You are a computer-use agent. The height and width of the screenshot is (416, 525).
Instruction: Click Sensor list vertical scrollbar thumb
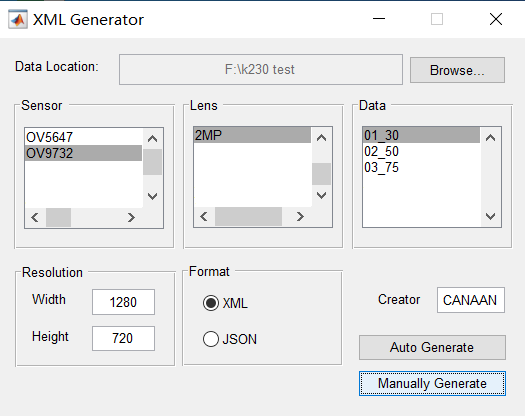[x=152, y=162]
